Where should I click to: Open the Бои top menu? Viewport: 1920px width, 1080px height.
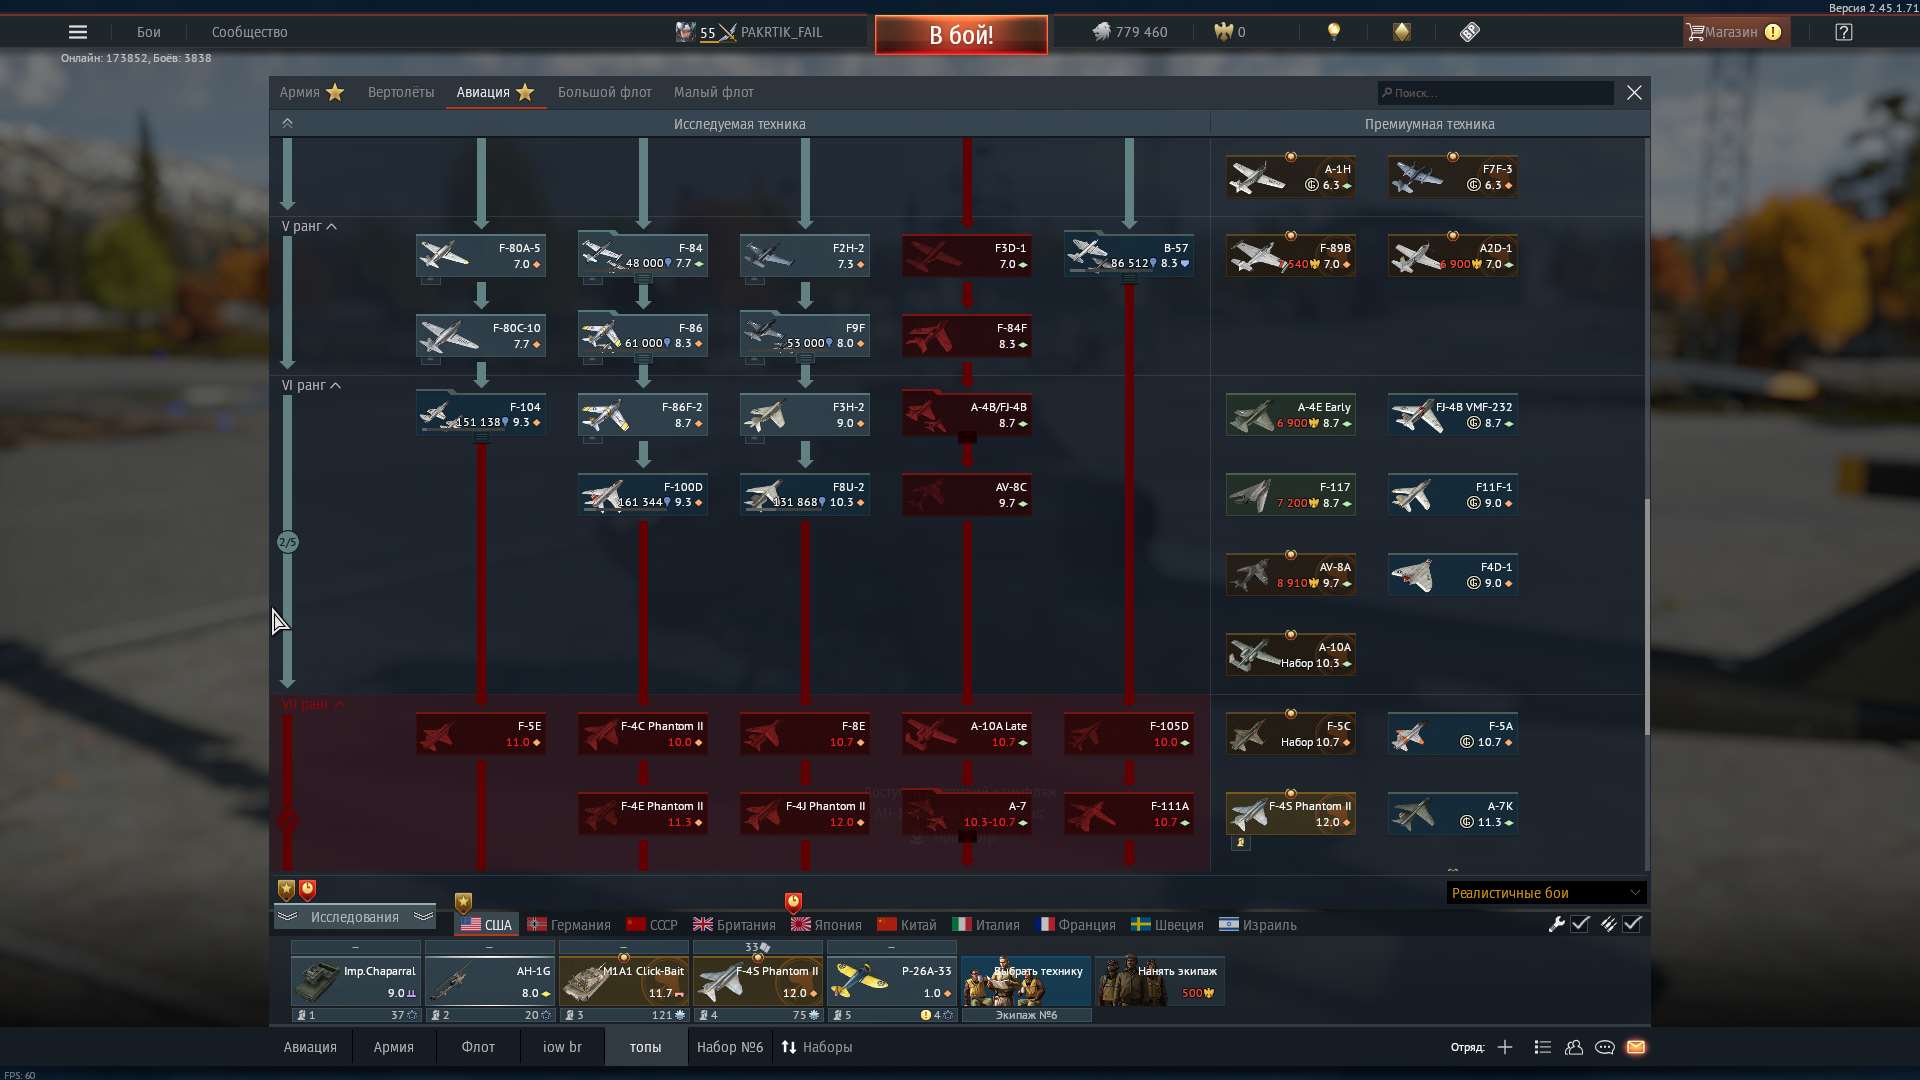point(148,32)
